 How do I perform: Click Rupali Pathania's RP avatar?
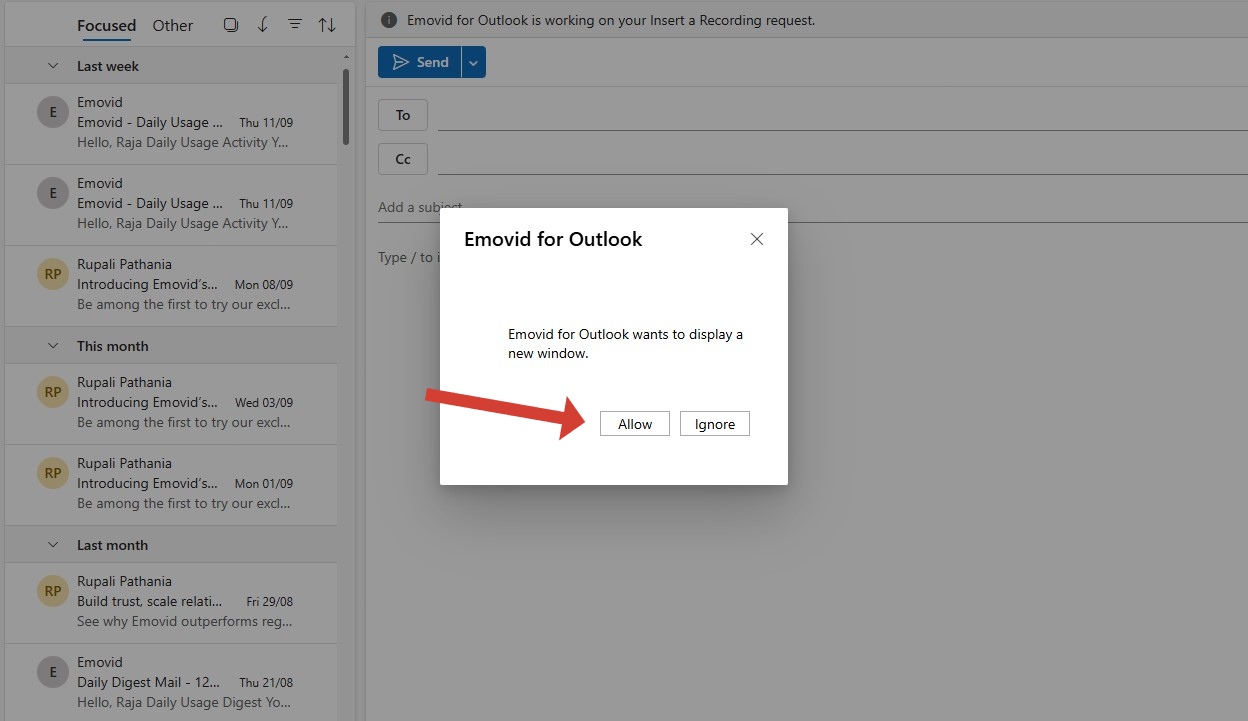[x=52, y=273]
